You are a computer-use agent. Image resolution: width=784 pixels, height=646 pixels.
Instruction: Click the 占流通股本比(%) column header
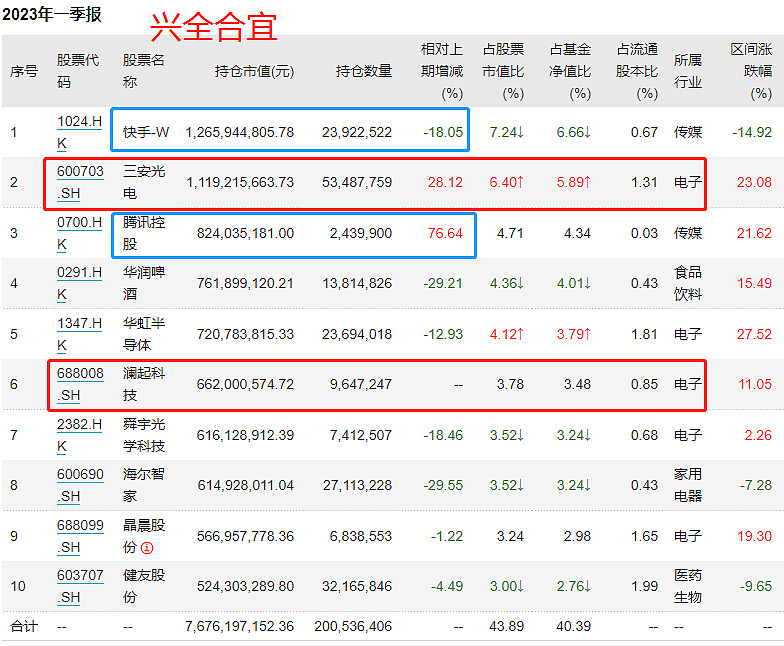pyautogui.click(x=637, y=71)
